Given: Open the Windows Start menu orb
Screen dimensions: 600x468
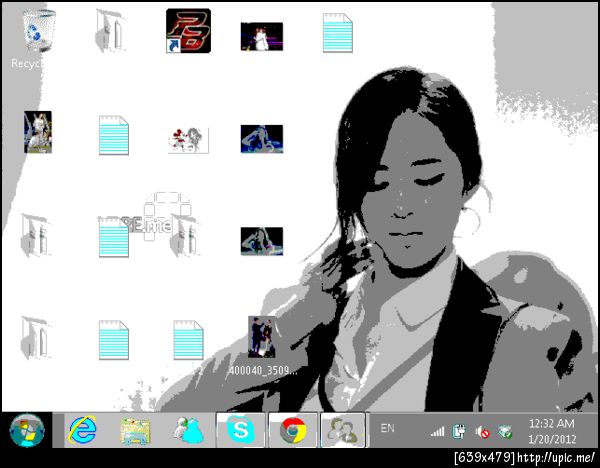Looking at the screenshot, I should [x=27, y=430].
